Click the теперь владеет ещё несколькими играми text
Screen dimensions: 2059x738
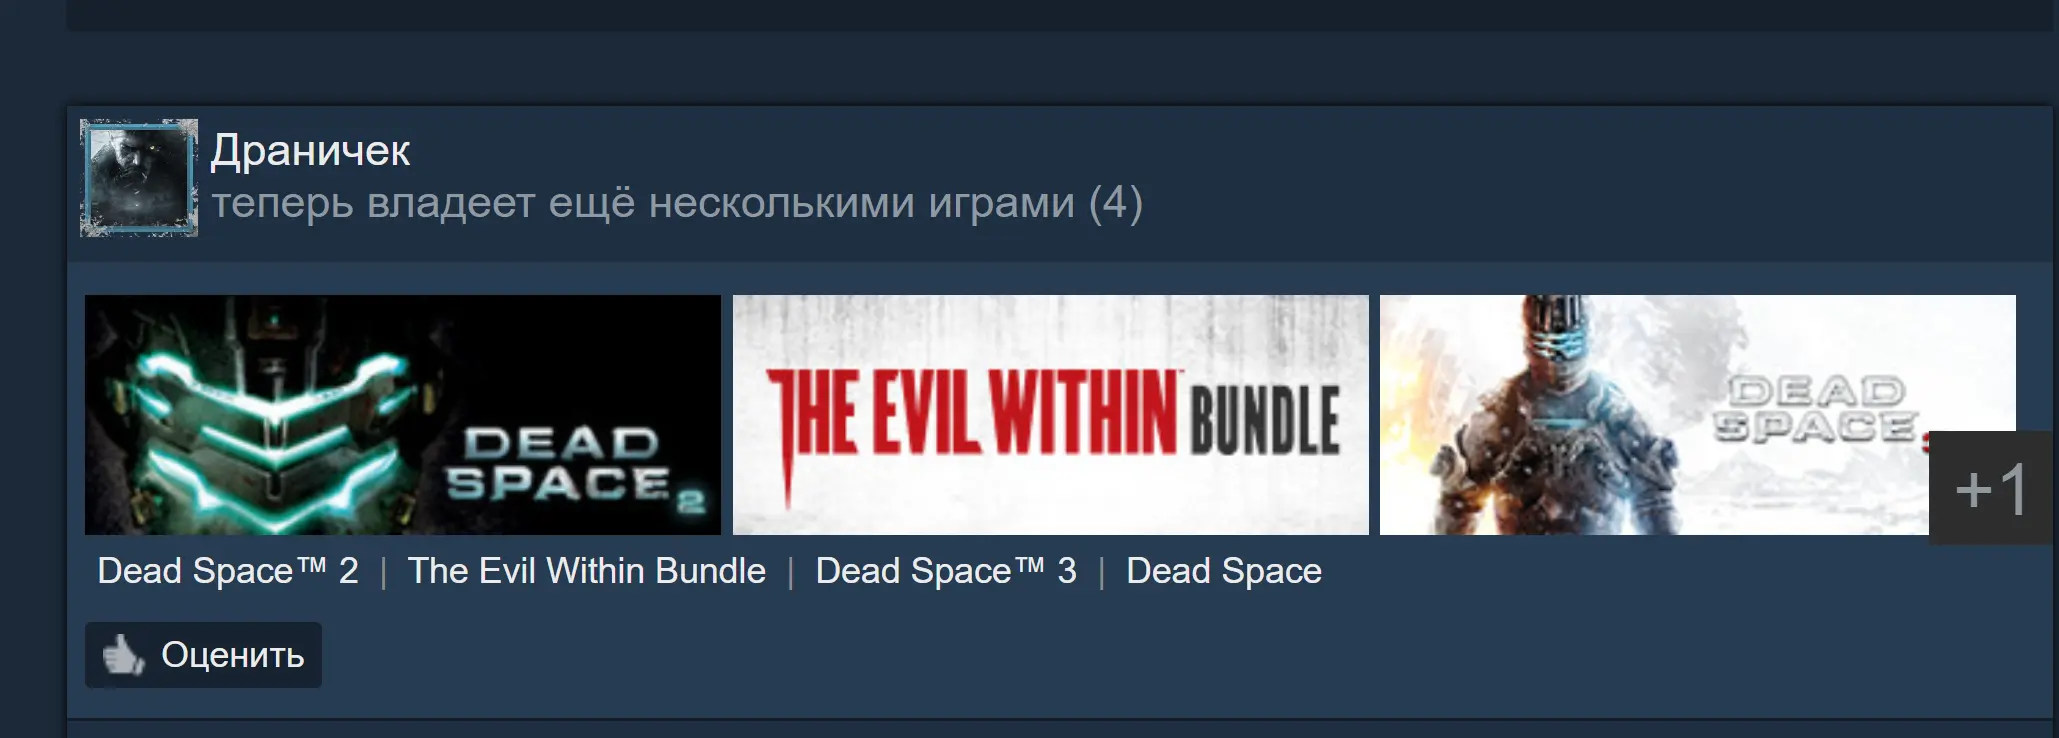click(644, 203)
